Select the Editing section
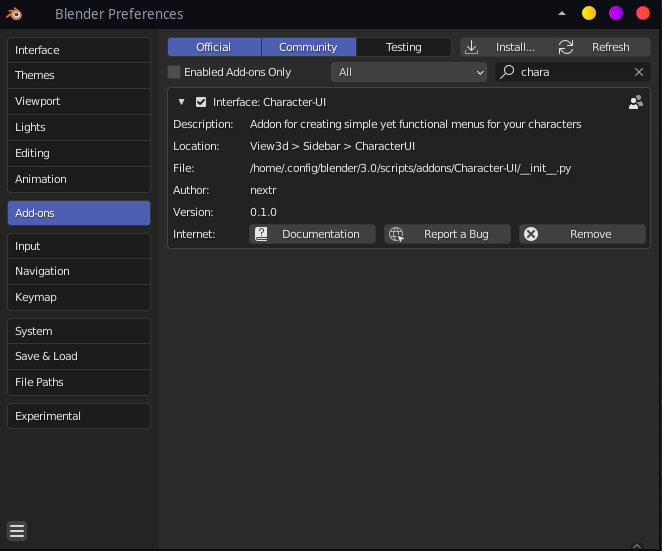This screenshot has height=551, width=662. pos(79,153)
